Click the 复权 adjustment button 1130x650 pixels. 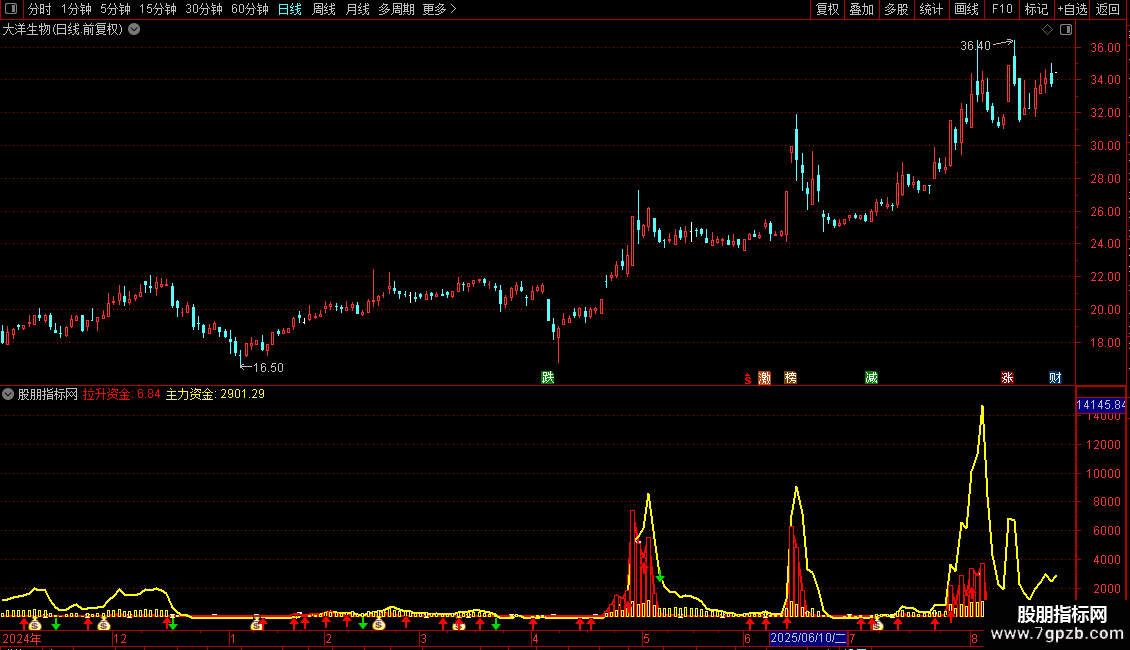click(x=827, y=9)
